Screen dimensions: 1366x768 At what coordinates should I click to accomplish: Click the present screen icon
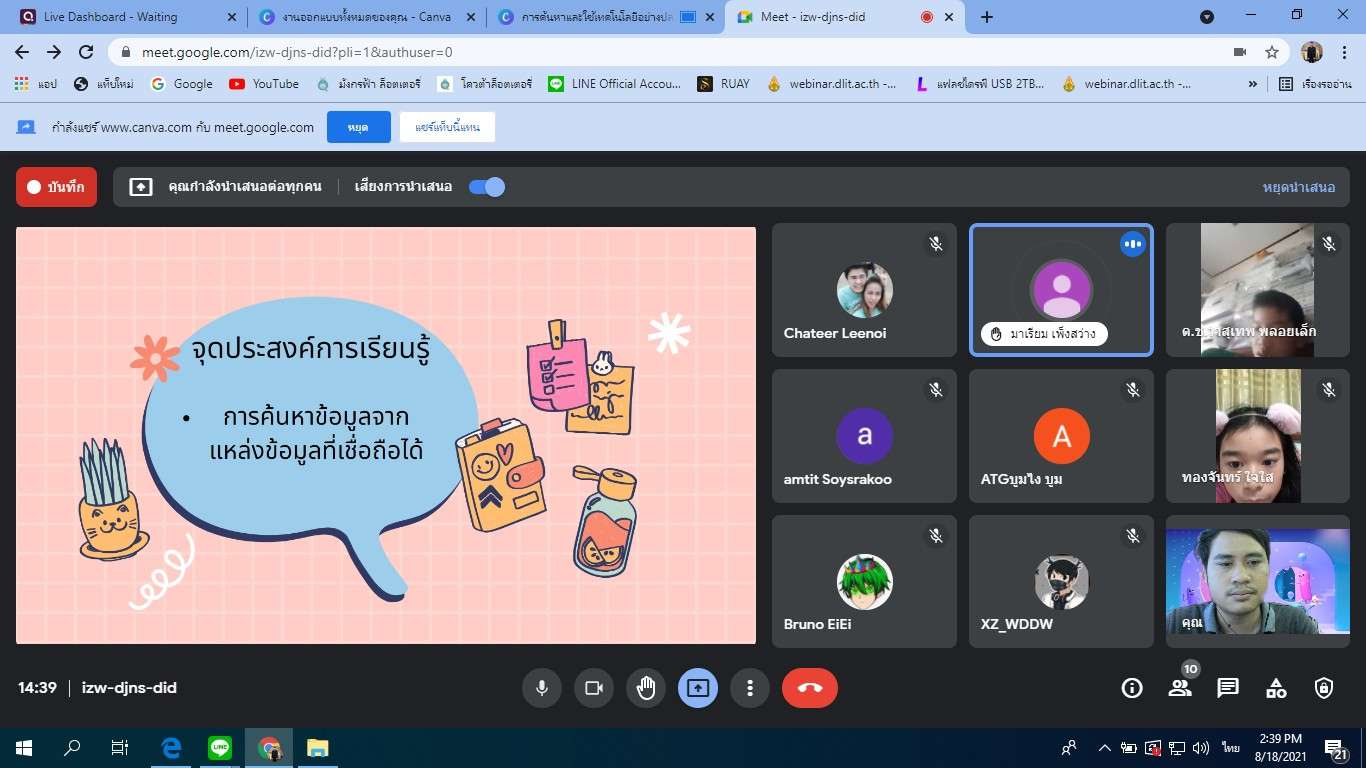click(698, 688)
